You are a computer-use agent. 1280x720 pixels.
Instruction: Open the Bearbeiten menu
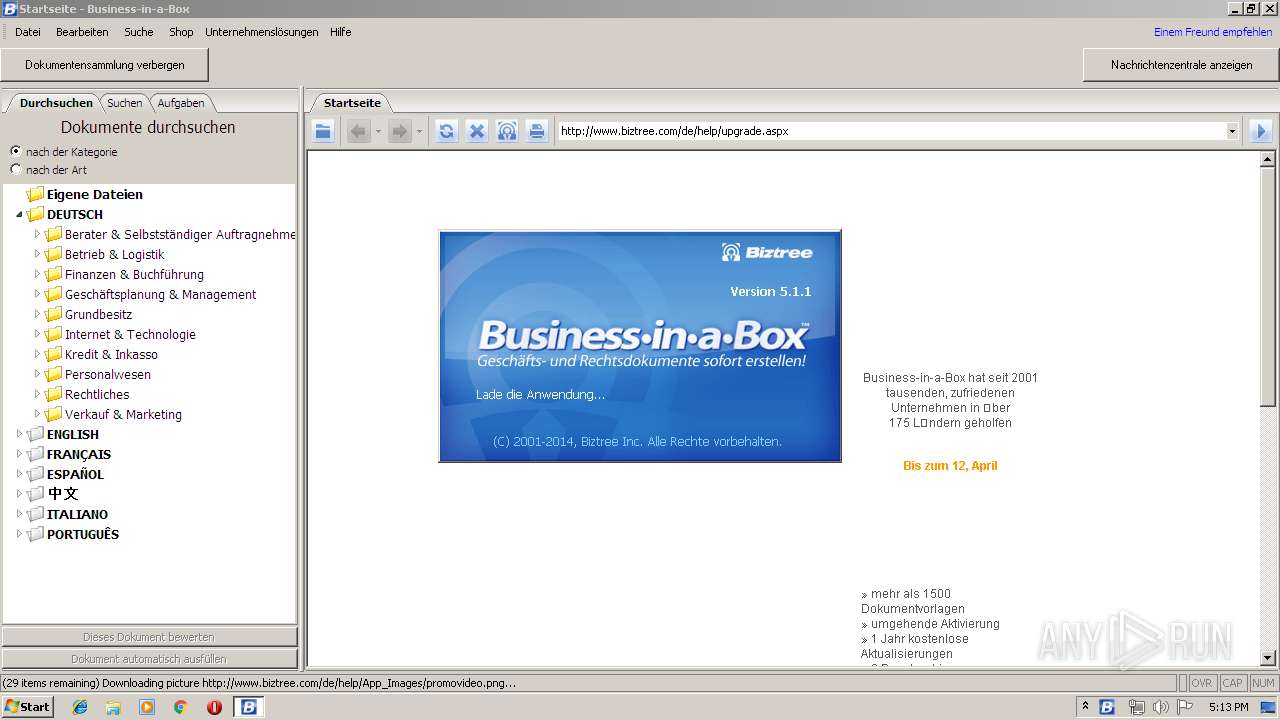click(x=82, y=32)
